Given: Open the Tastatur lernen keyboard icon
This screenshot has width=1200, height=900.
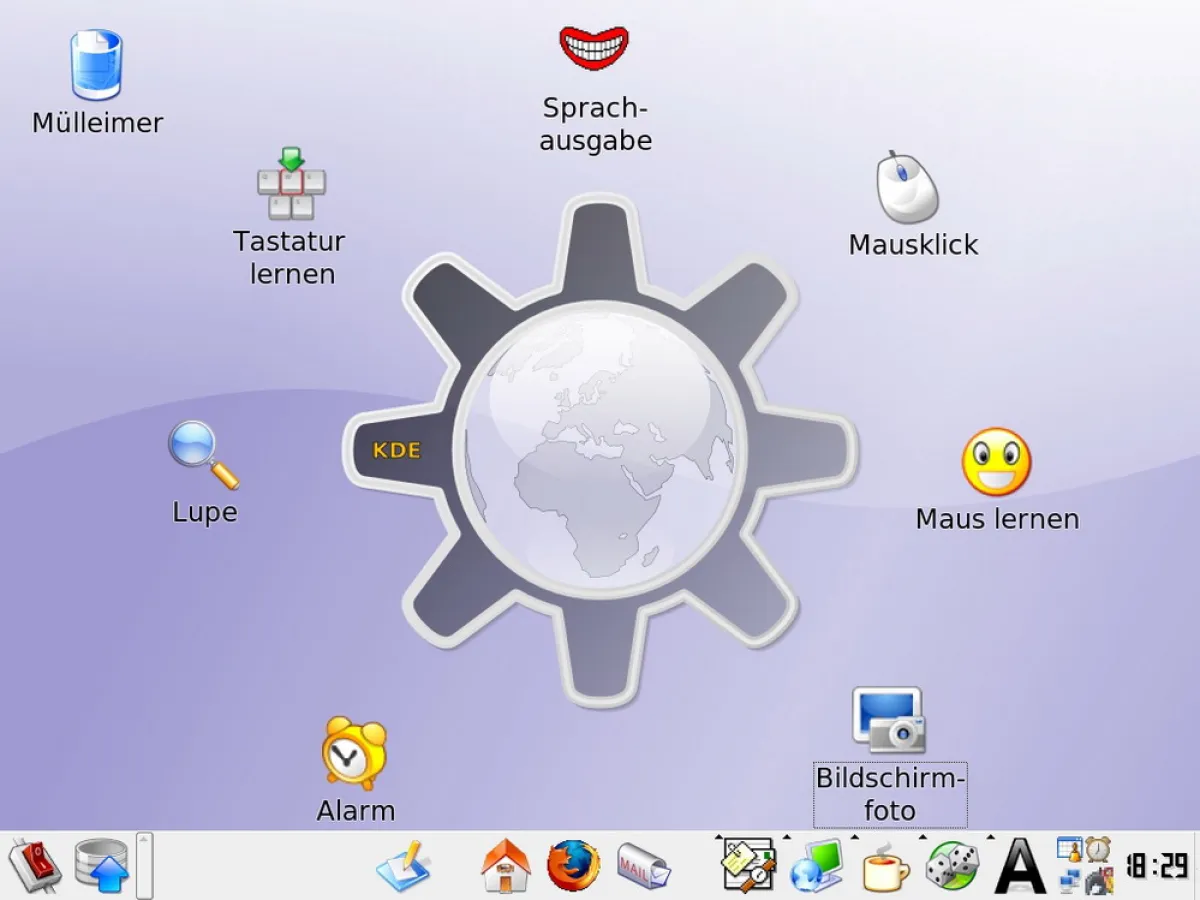Looking at the screenshot, I should [291, 185].
